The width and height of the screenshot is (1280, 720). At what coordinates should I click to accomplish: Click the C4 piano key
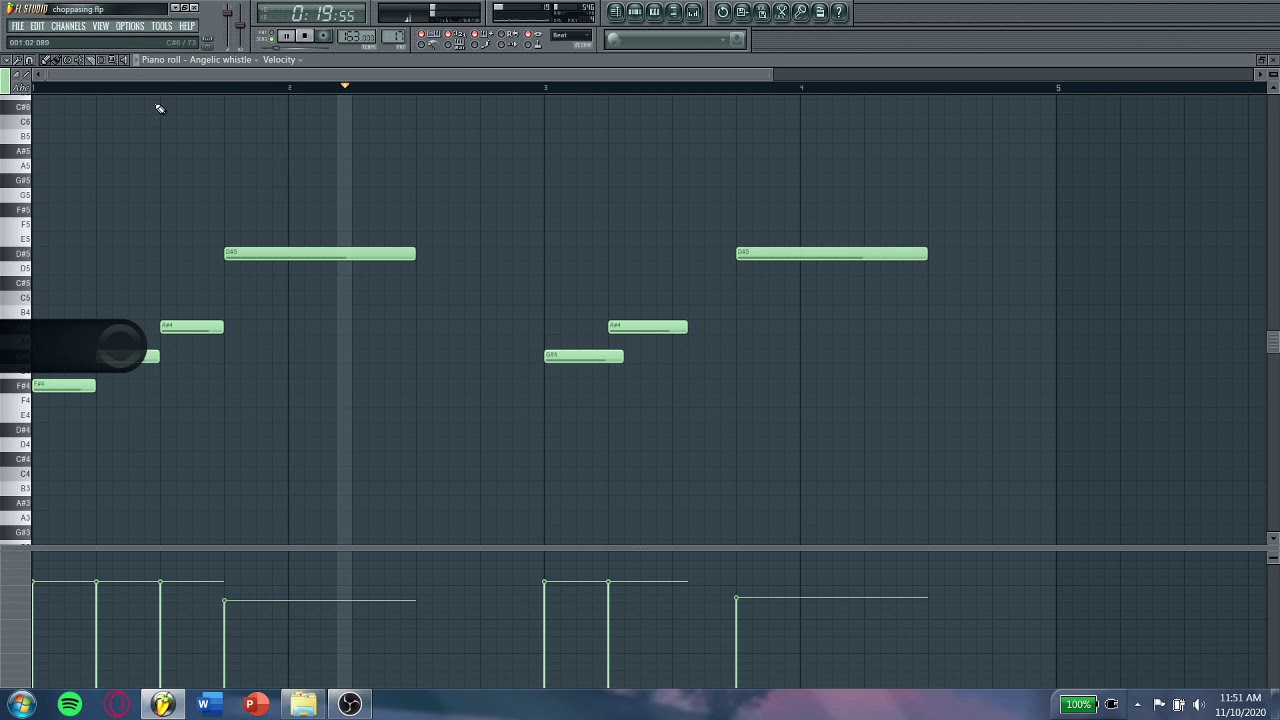tap(16, 473)
